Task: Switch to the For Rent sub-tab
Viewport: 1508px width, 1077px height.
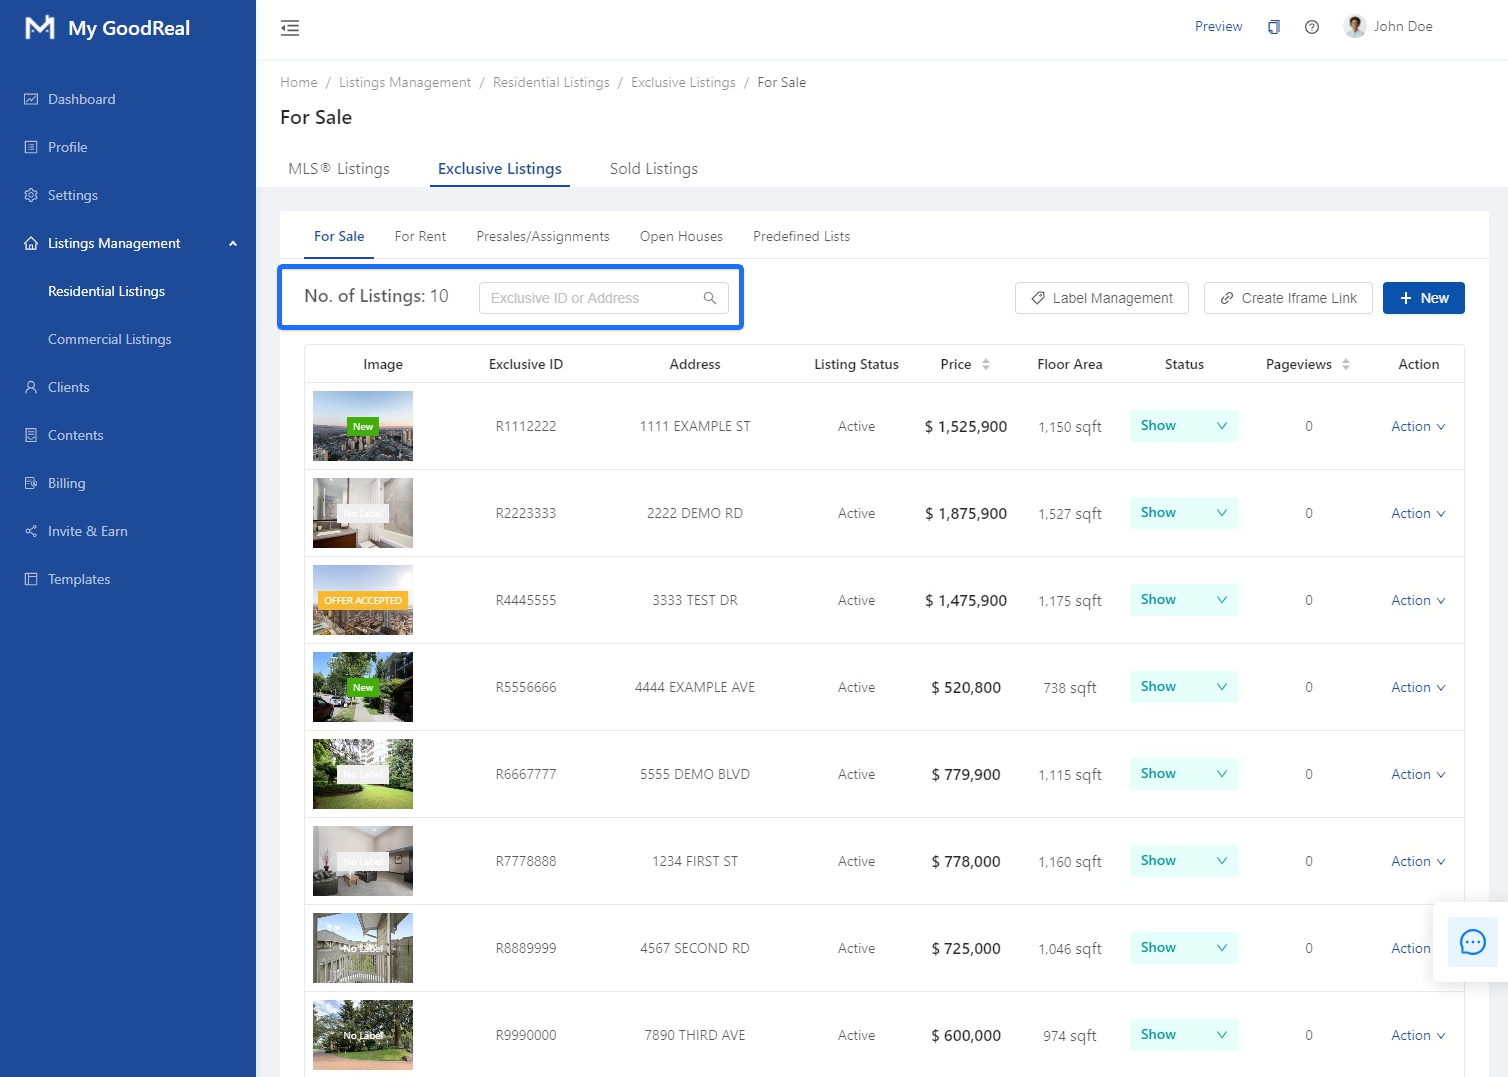Action: pos(420,237)
